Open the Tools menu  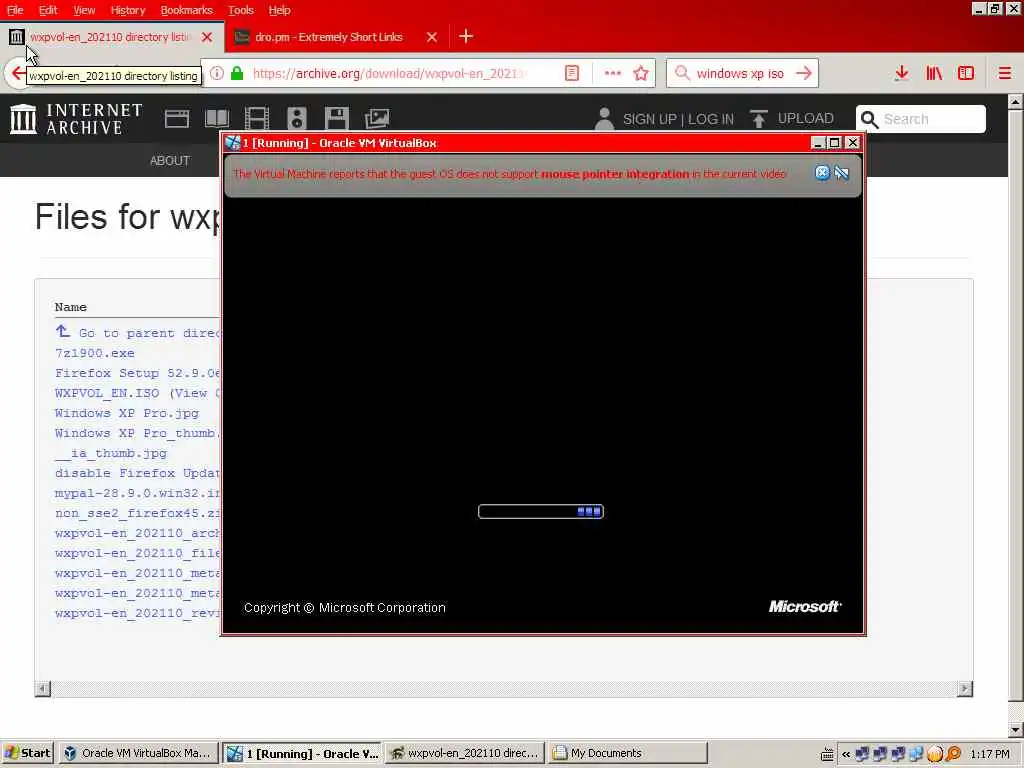(x=240, y=10)
